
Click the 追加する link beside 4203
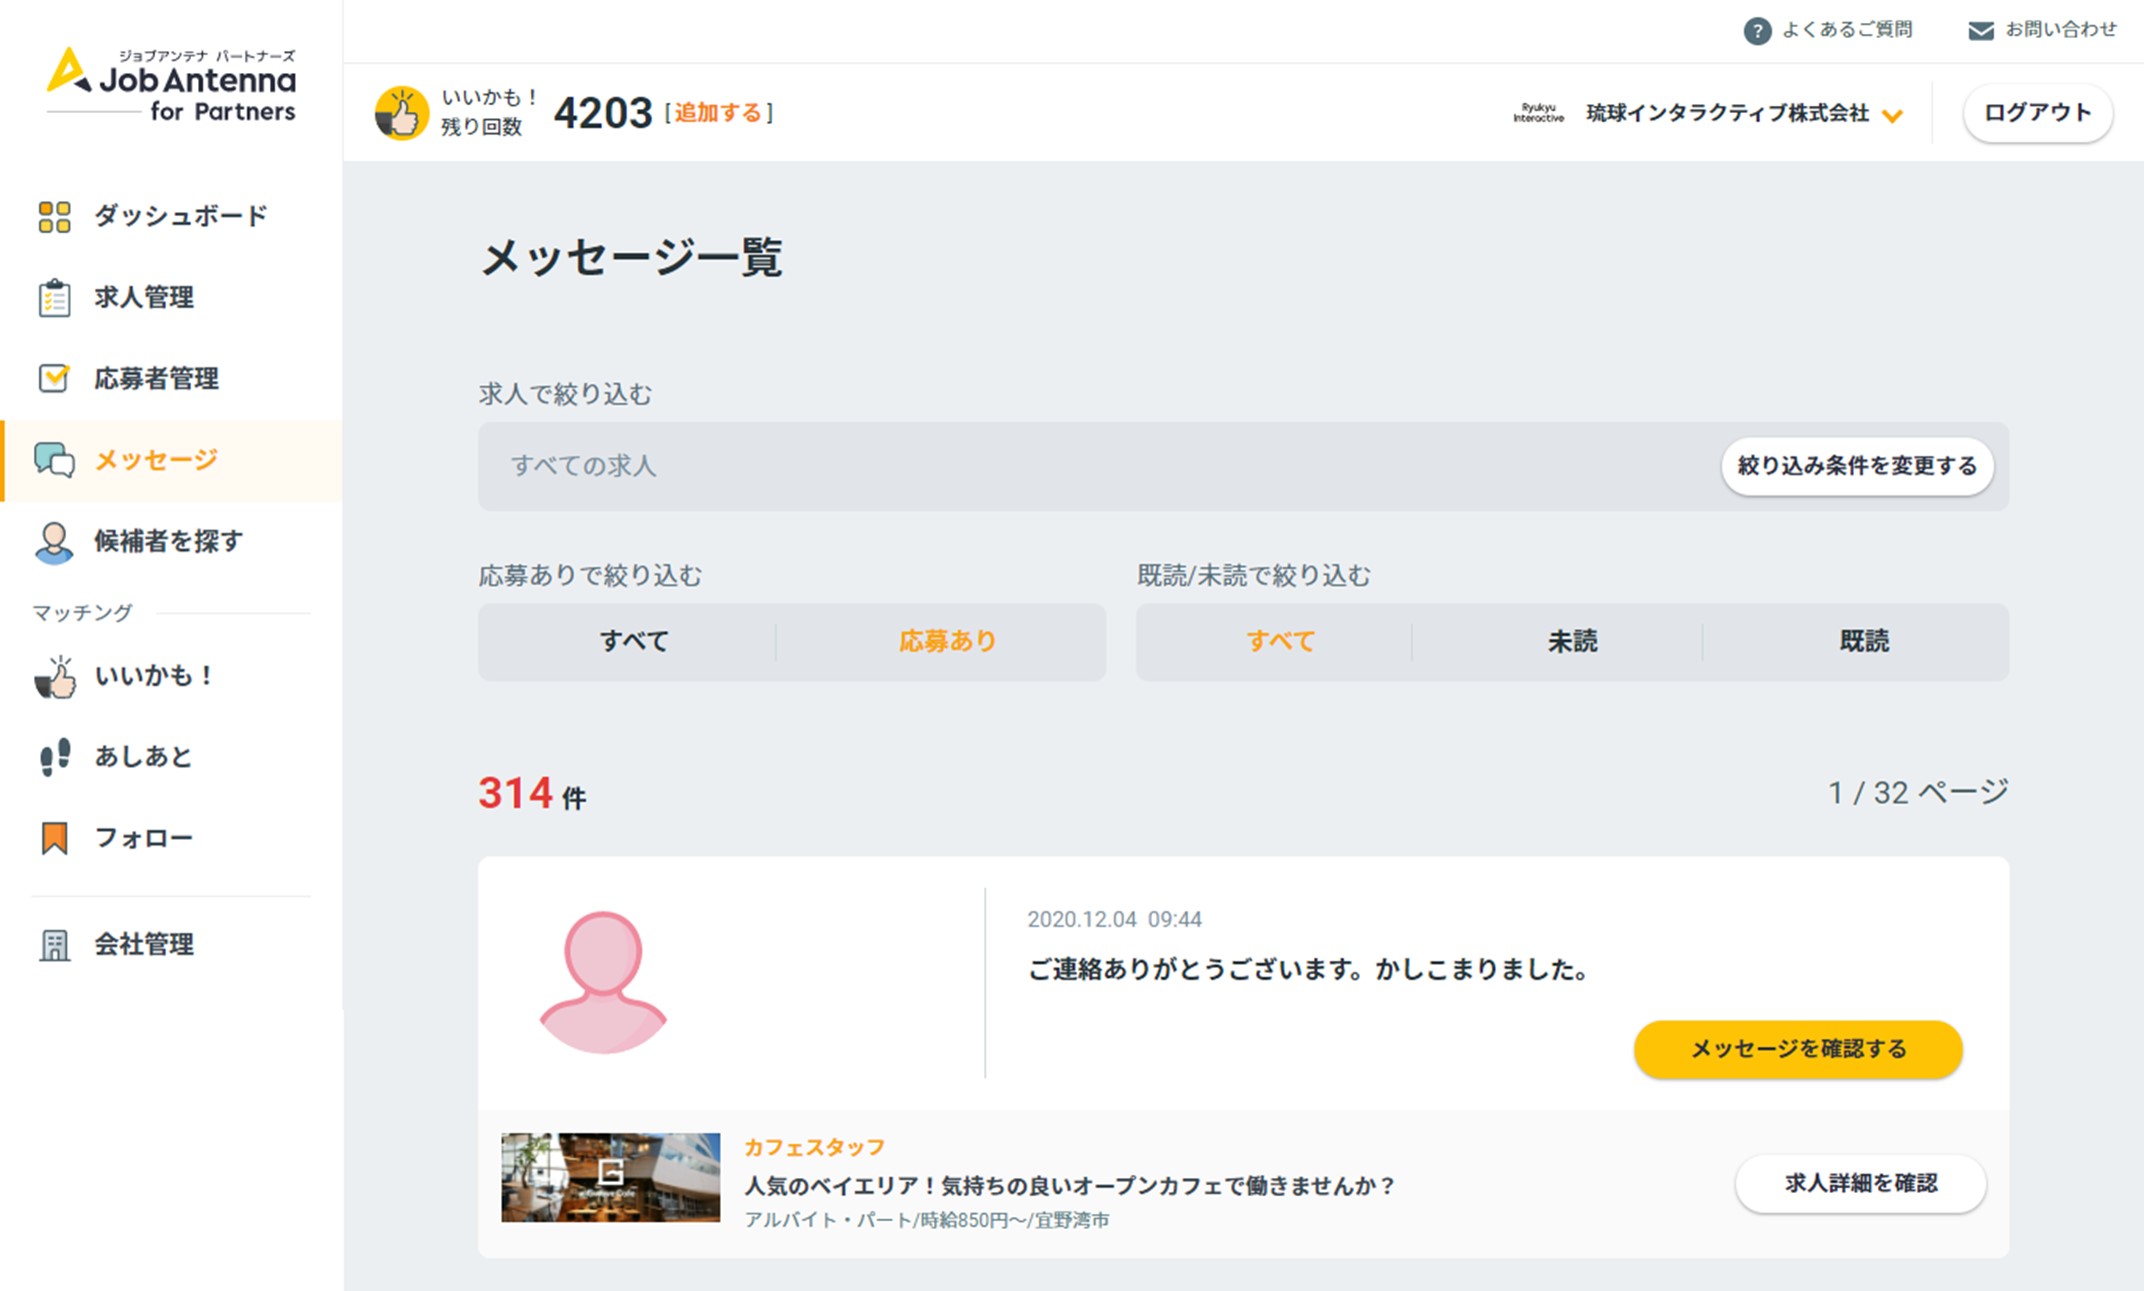tap(718, 113)
